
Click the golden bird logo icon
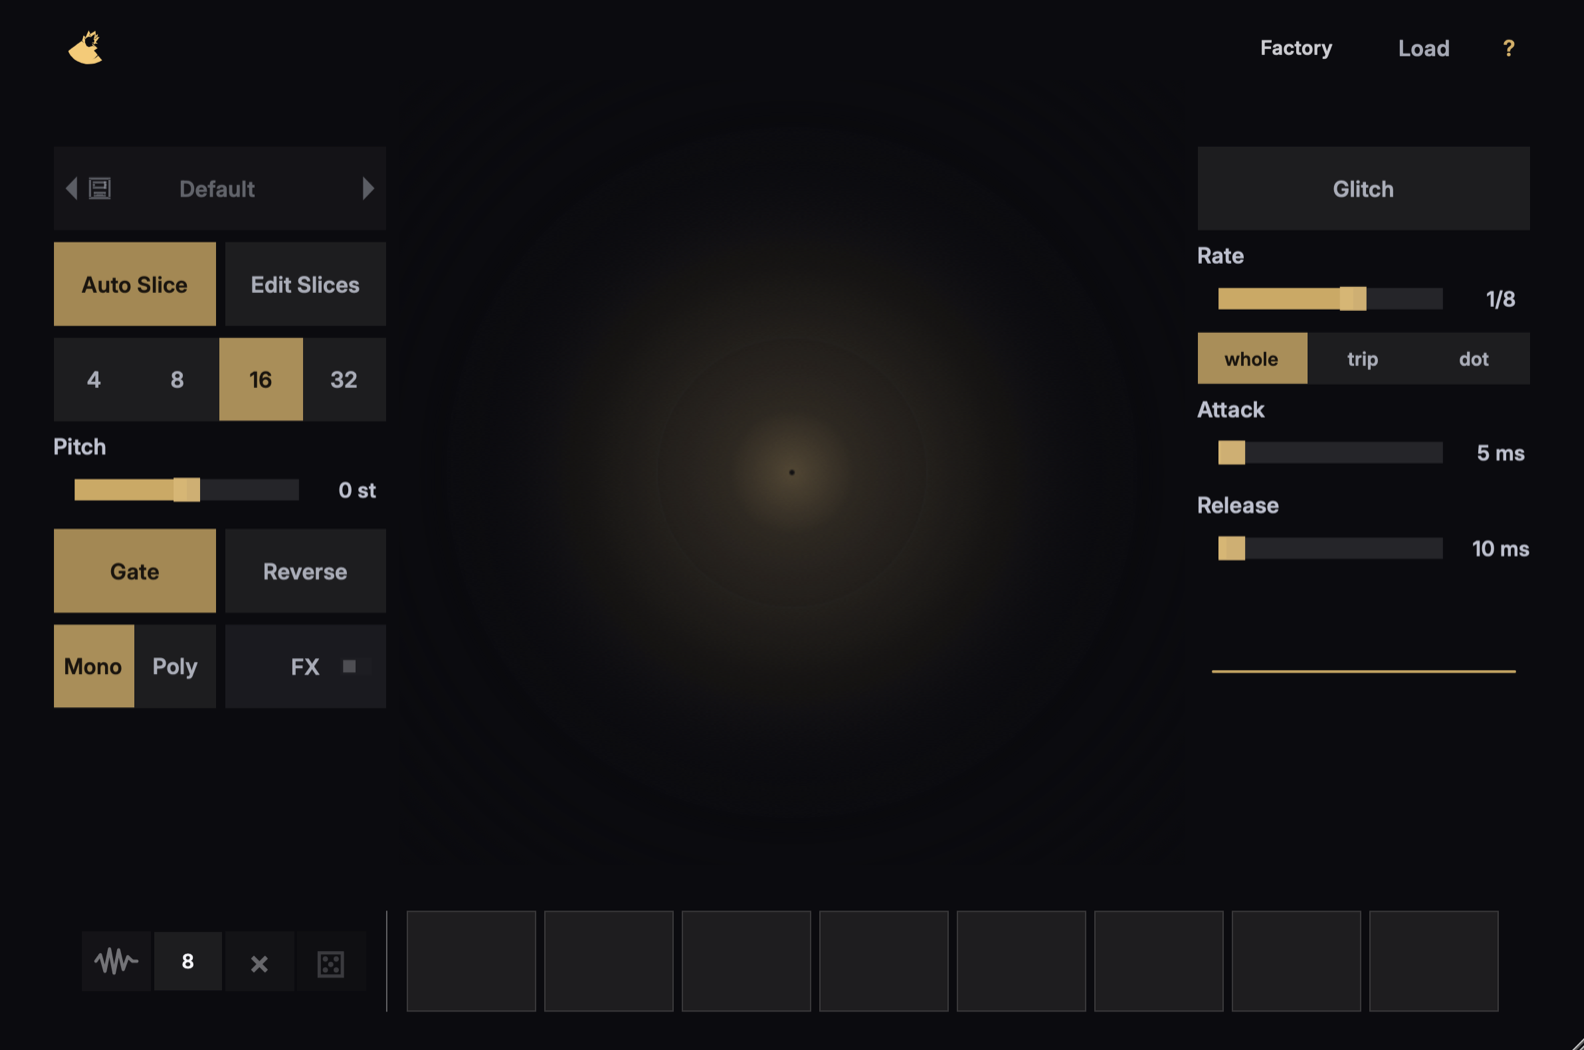click(x=86, y=47)
